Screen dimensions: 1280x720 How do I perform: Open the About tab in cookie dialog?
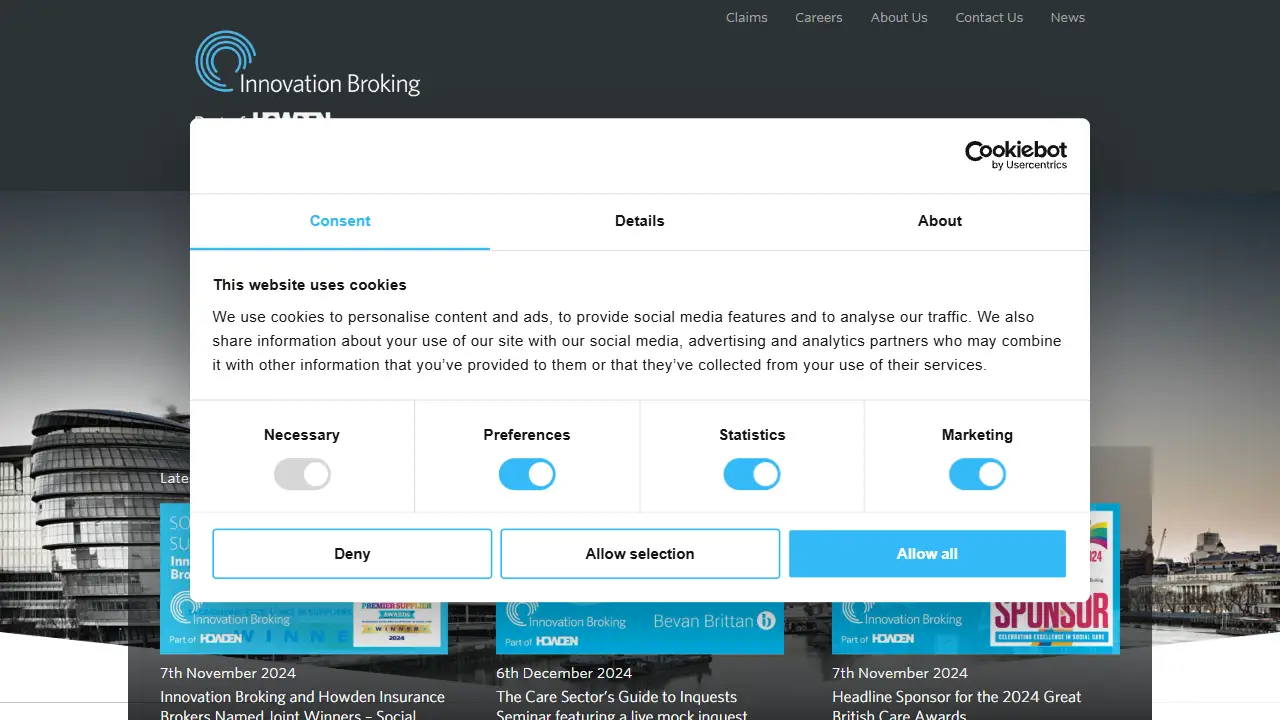[x=940, y=221]
